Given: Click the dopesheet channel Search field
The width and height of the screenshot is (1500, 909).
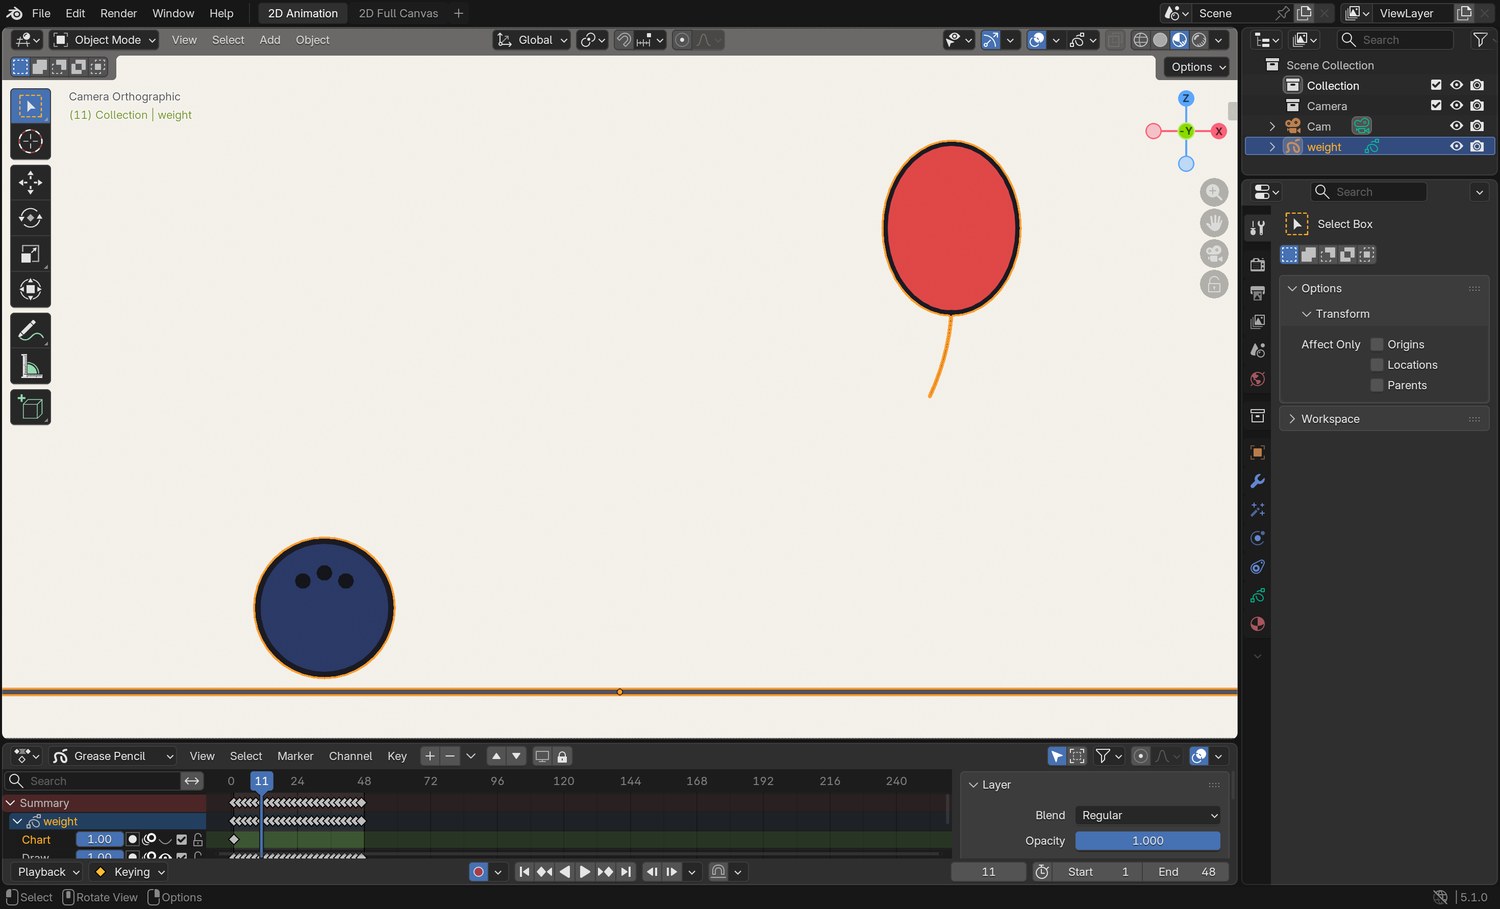Looking at the screenshot, I should [x=94, y=781].
